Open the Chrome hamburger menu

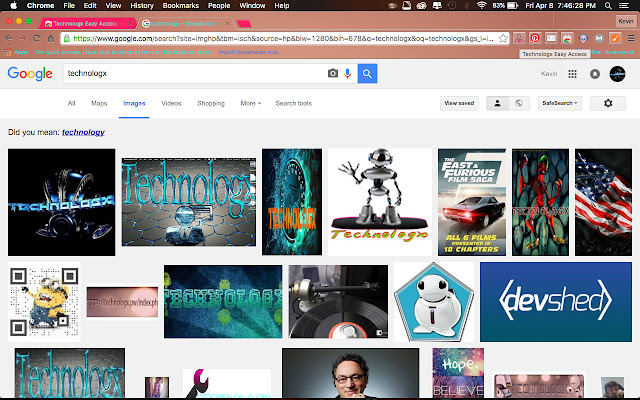(x=631, y=38)
